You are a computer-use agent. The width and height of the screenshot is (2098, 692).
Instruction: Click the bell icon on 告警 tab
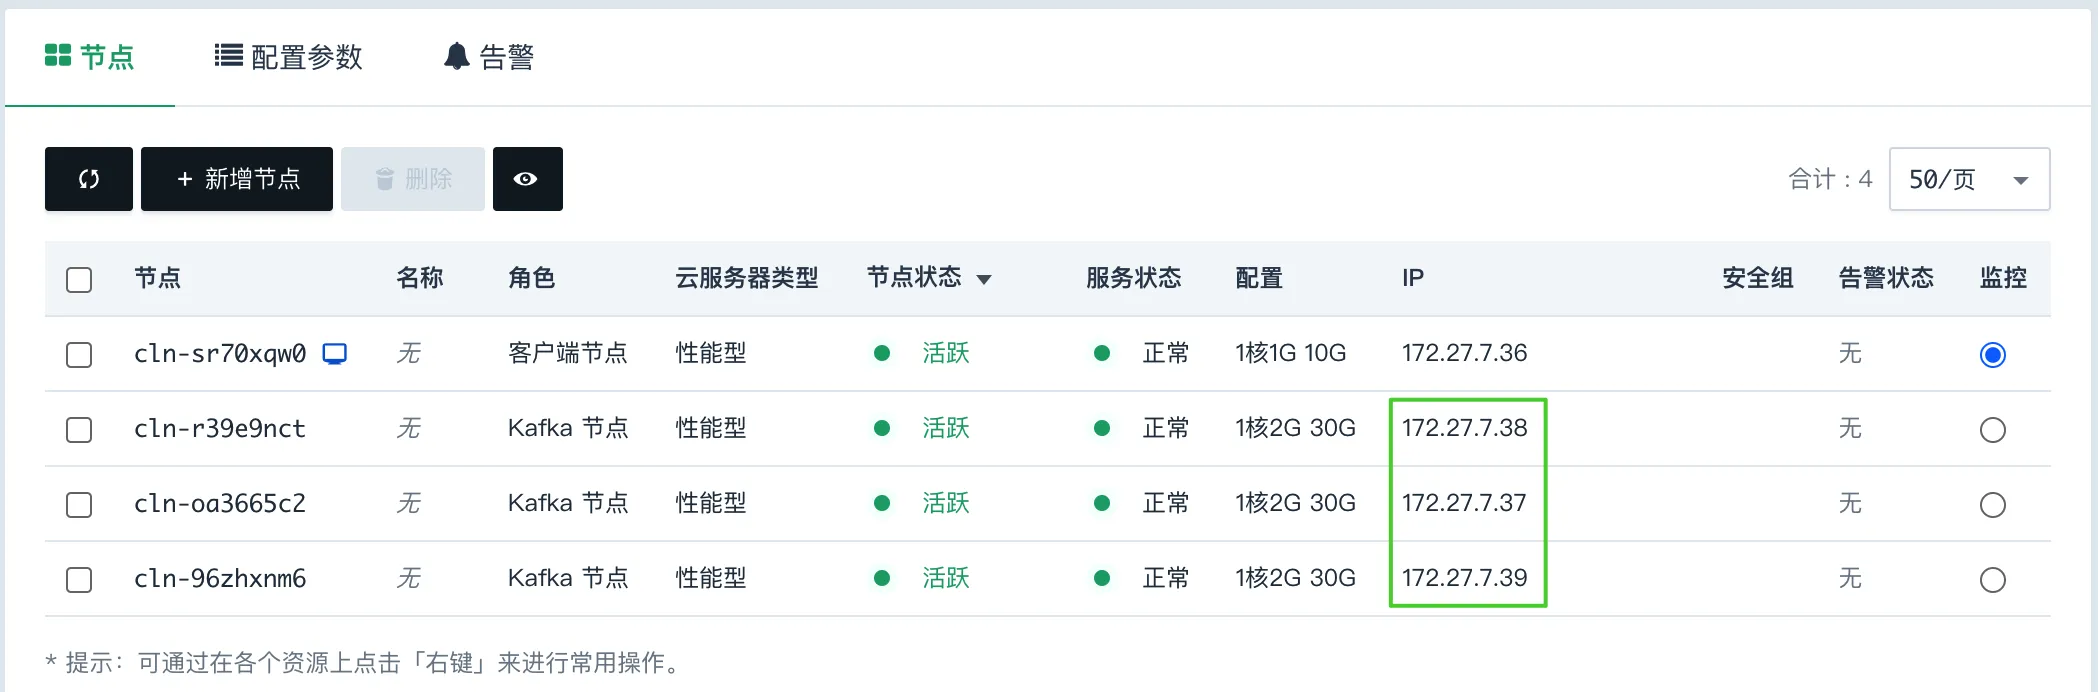[456, 56]
